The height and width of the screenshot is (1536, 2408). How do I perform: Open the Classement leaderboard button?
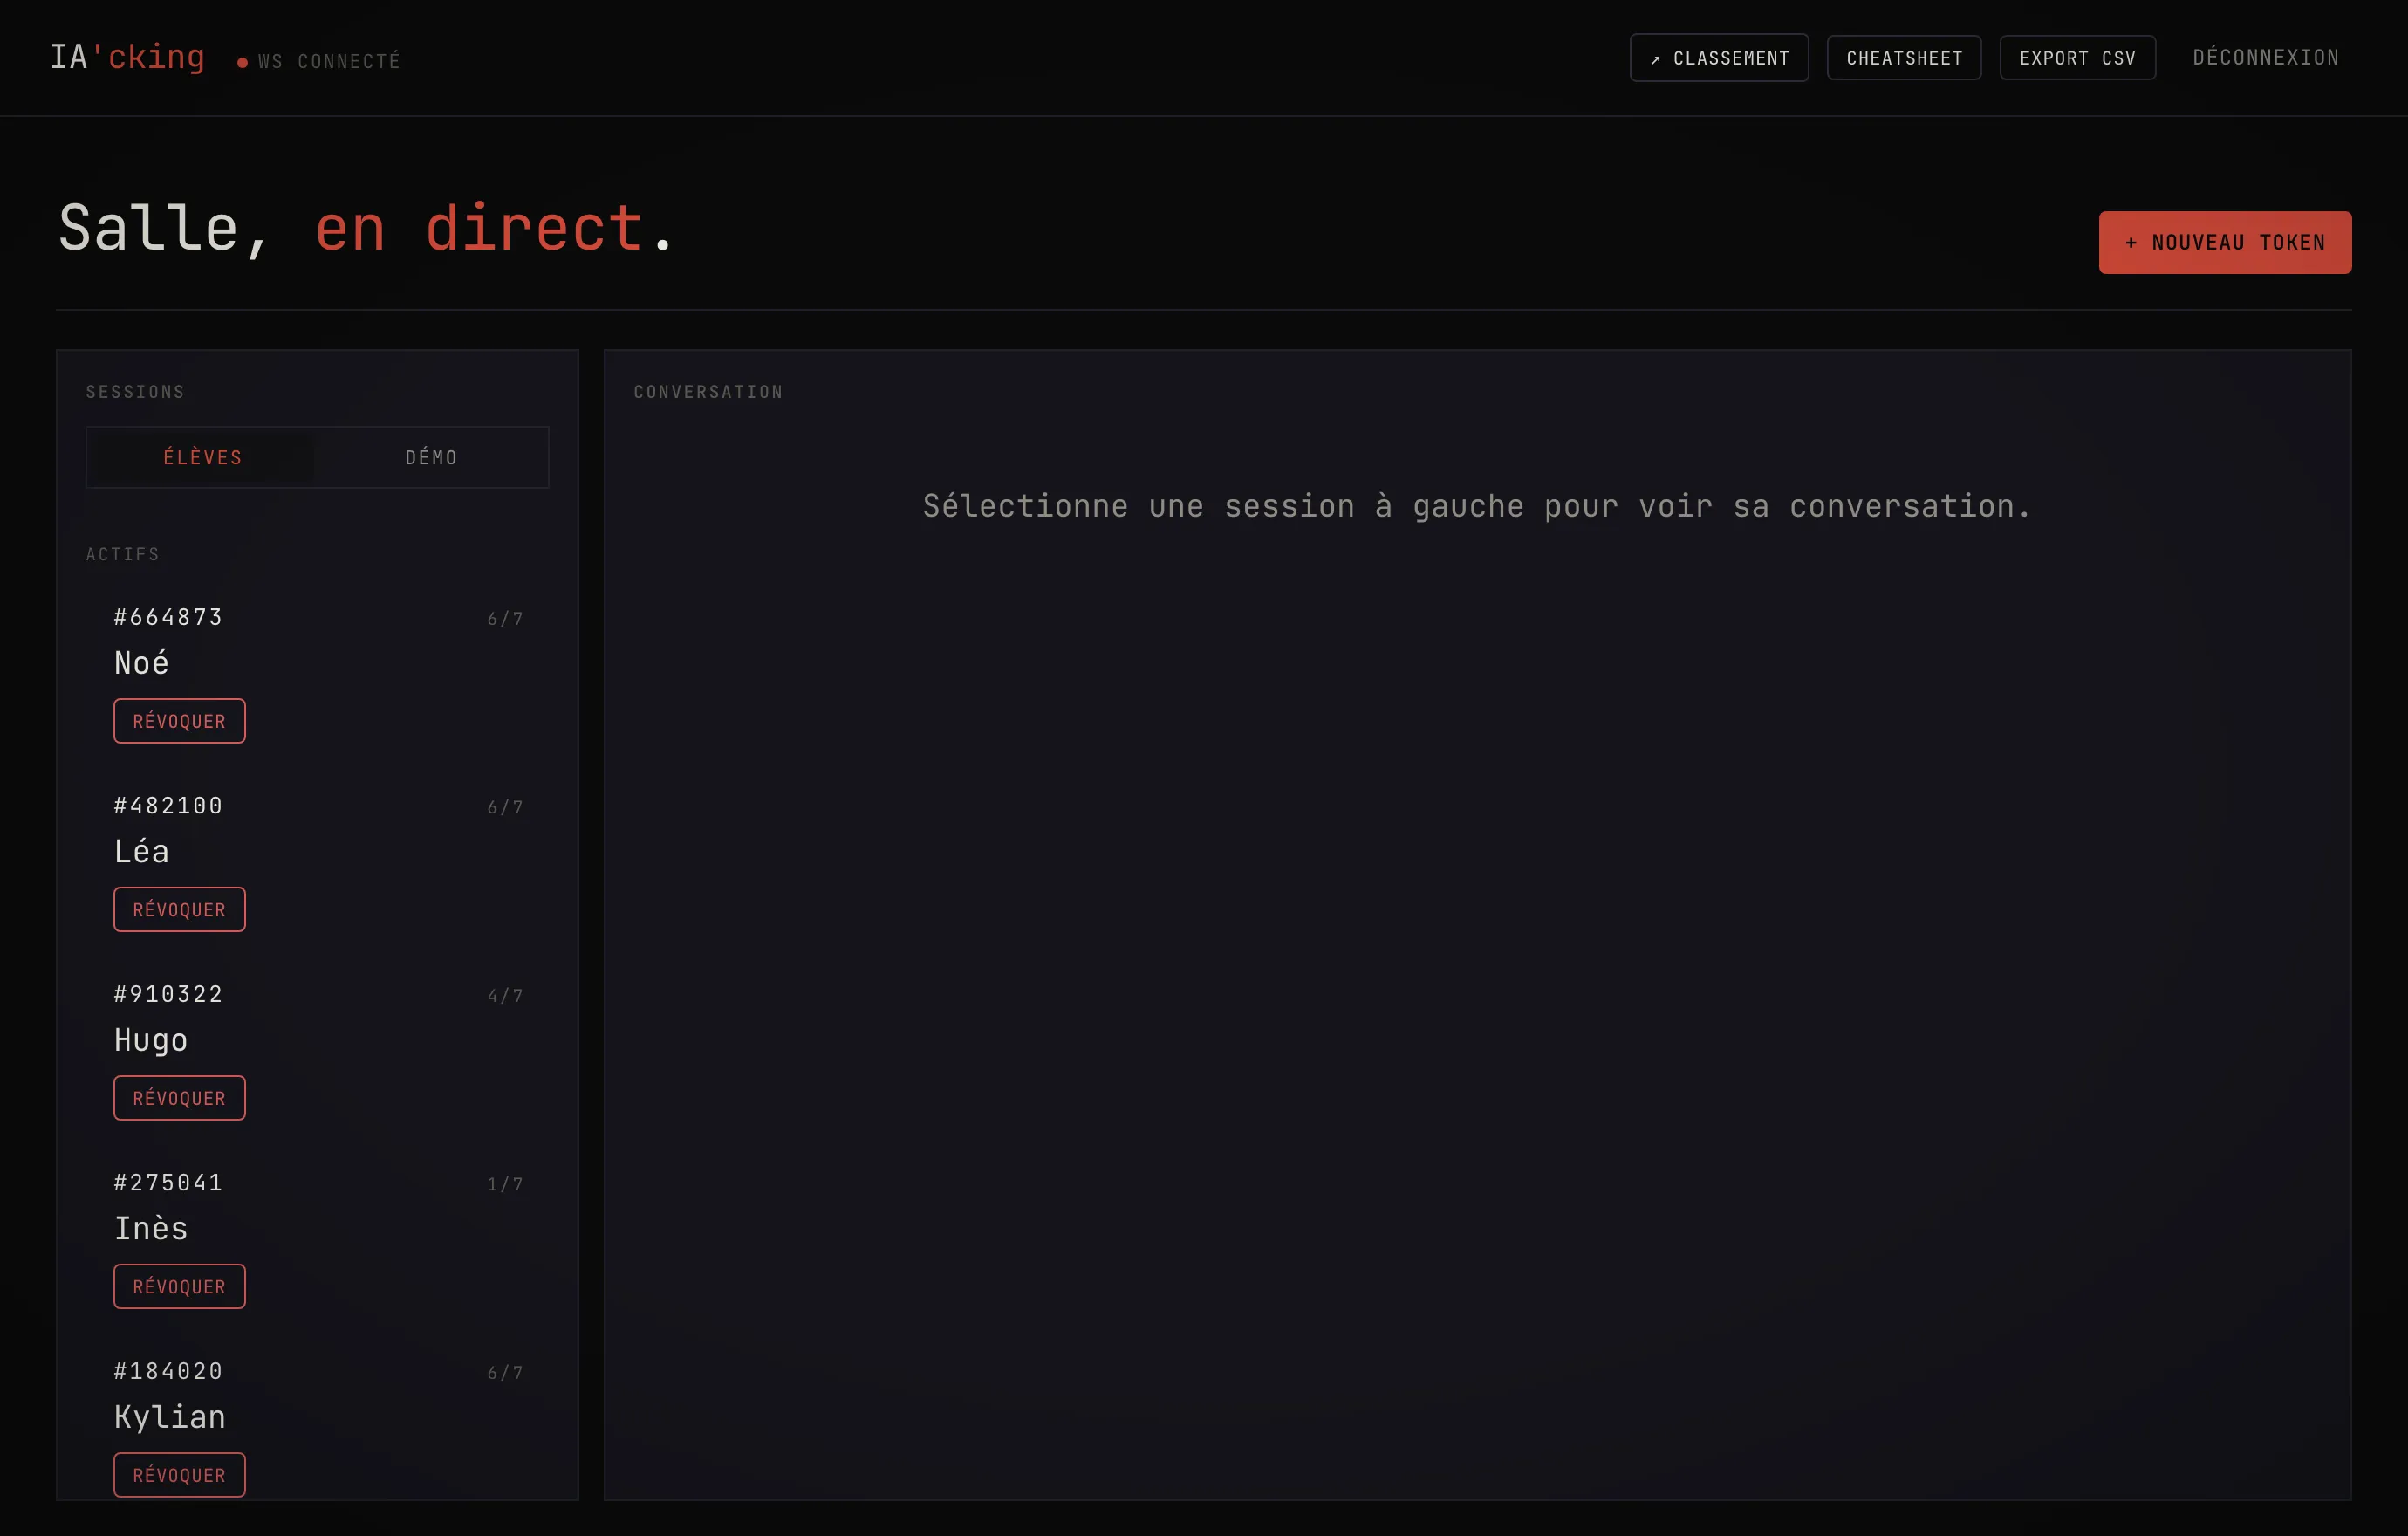click(x=1719, y=58)
